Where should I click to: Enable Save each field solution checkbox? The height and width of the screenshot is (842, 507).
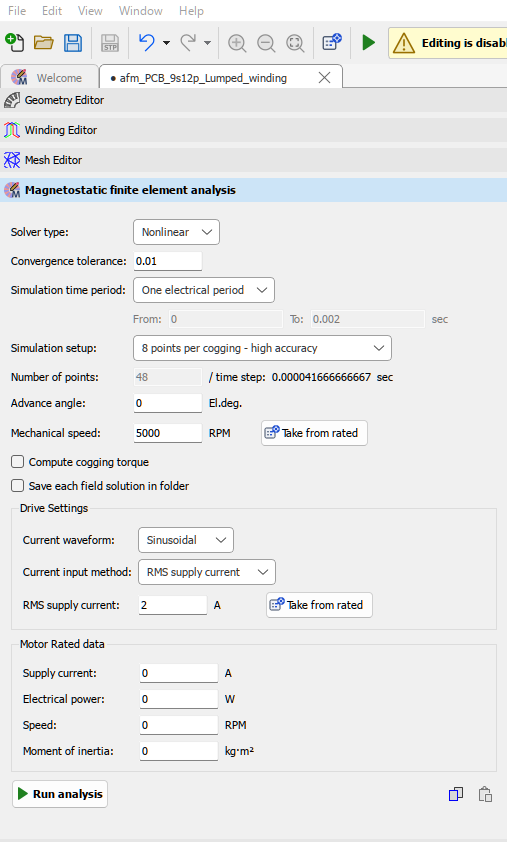pos(18,486)
